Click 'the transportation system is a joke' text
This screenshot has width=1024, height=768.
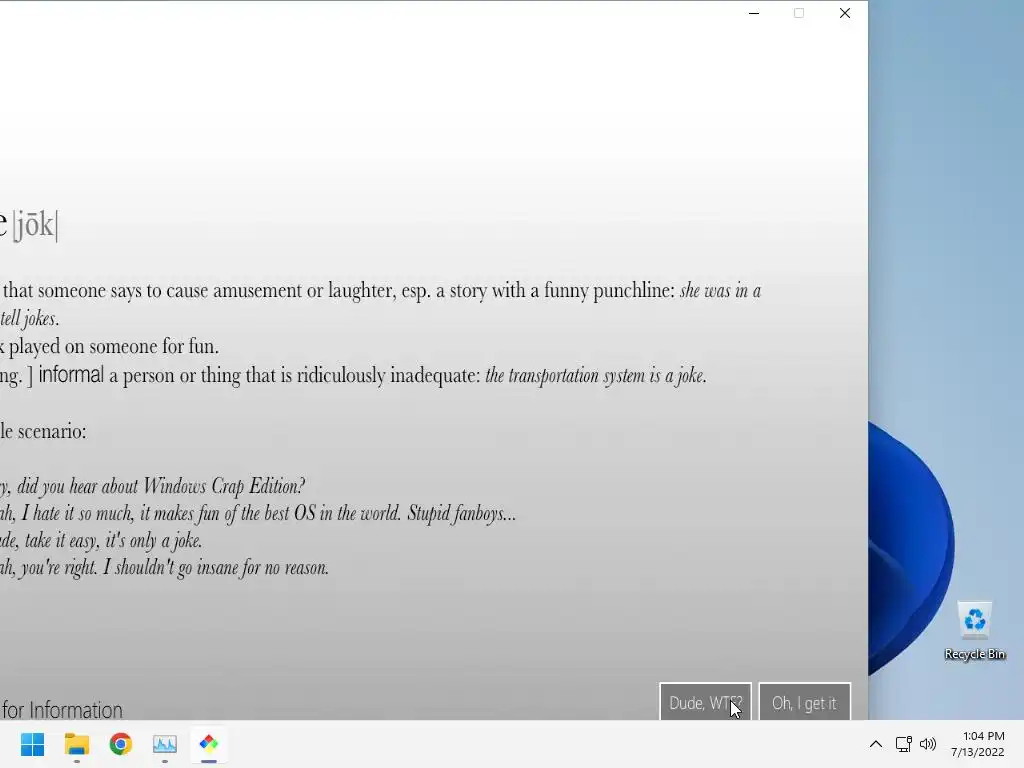click(x=596, y=376)
